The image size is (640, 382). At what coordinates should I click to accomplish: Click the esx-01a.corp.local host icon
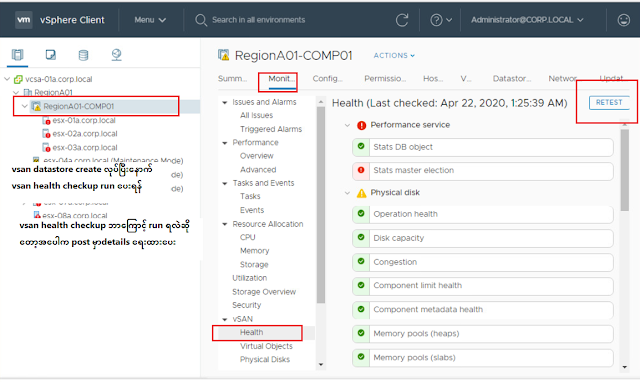(46, 120)
